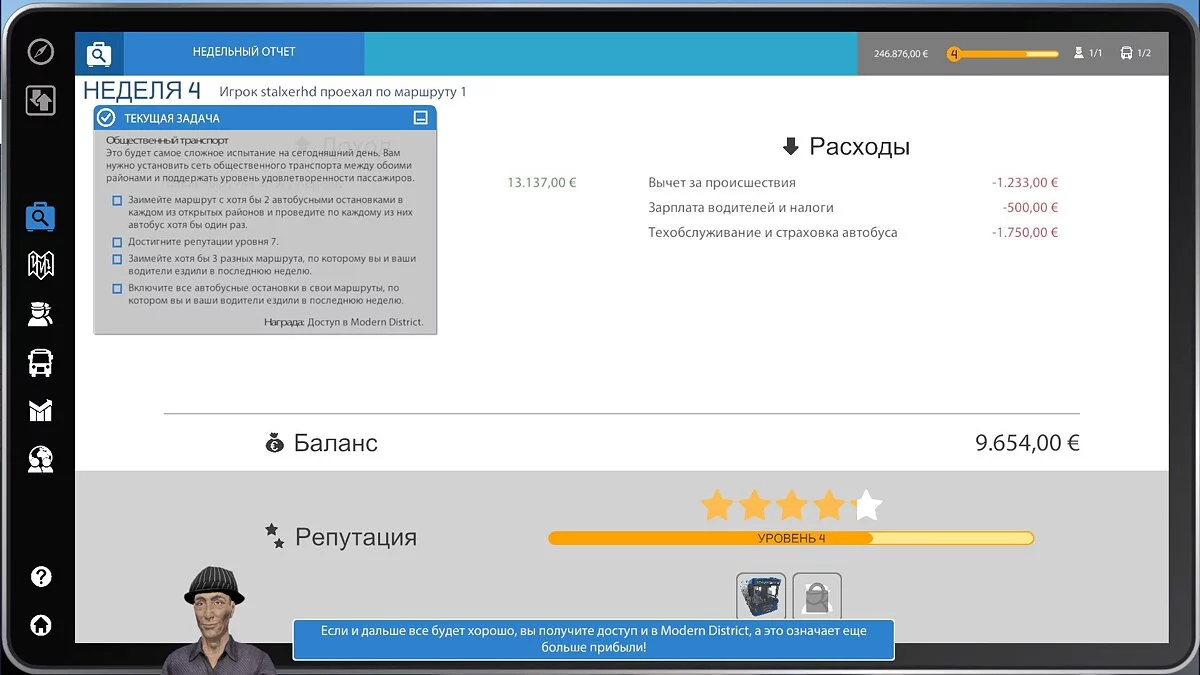The image size is (1200, 675).
Task: Click the locked reward bag icon
Action: point(817,597)
